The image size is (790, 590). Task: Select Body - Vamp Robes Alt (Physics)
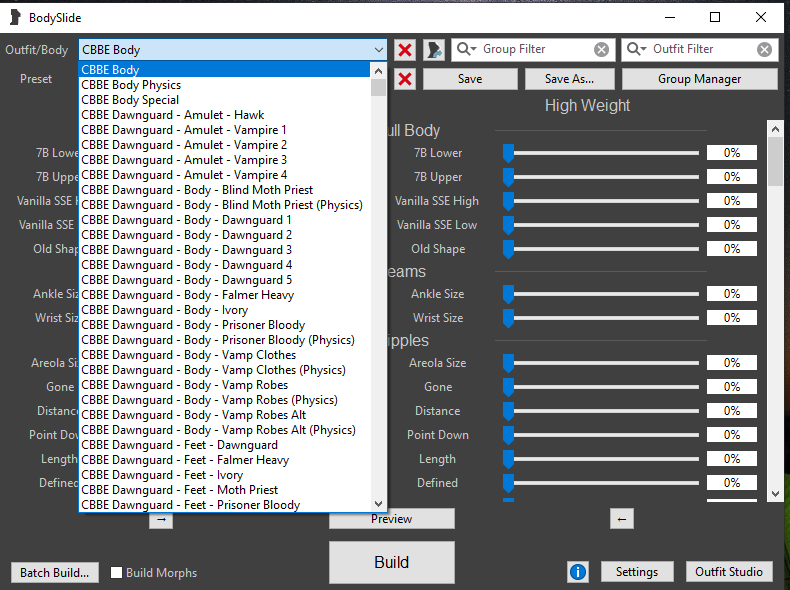[x=225, y=430]
